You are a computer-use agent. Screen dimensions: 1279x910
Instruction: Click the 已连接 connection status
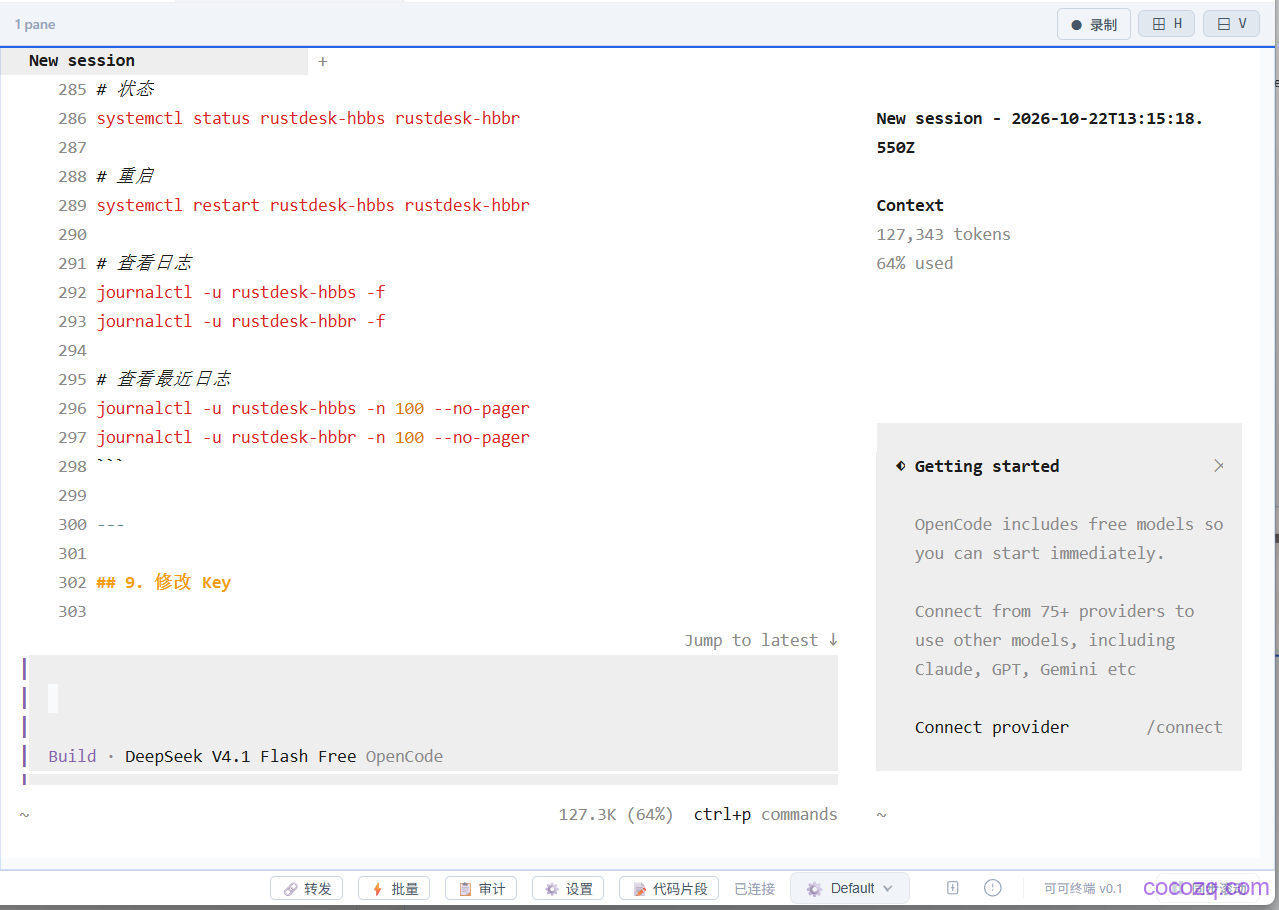coord(754,888)
